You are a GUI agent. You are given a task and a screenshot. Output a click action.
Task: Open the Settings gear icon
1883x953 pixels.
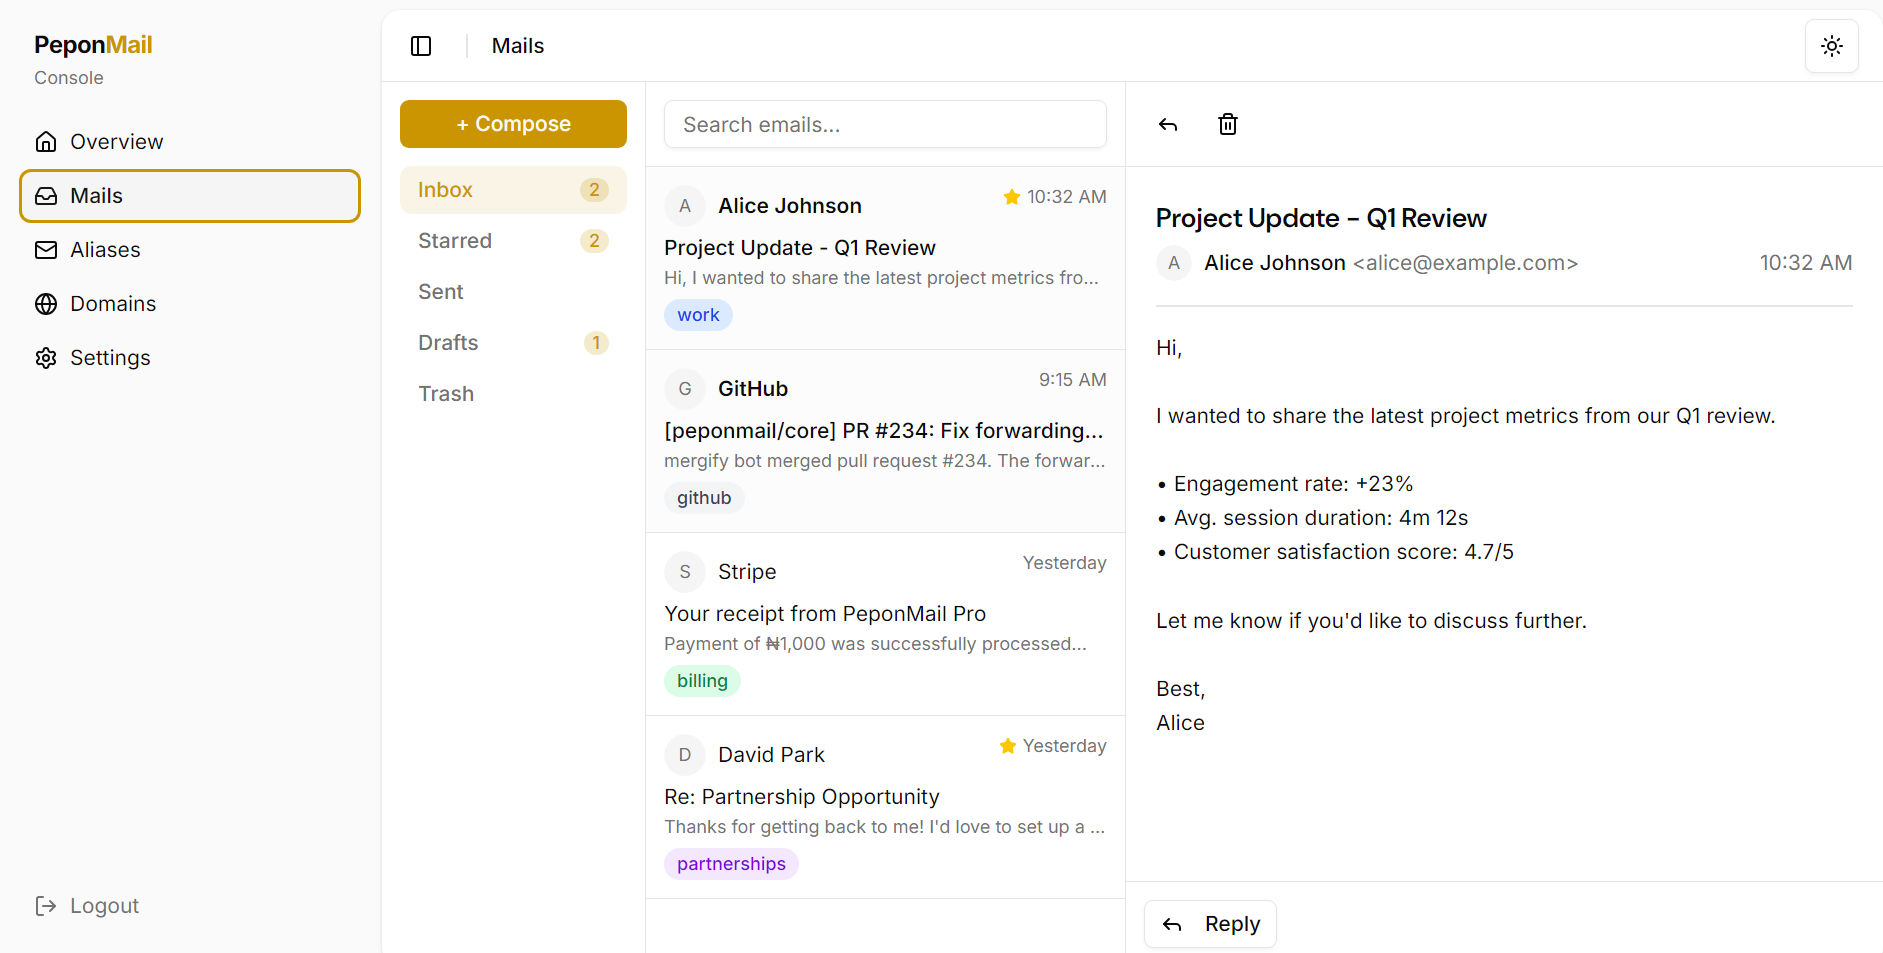point(46,357)
